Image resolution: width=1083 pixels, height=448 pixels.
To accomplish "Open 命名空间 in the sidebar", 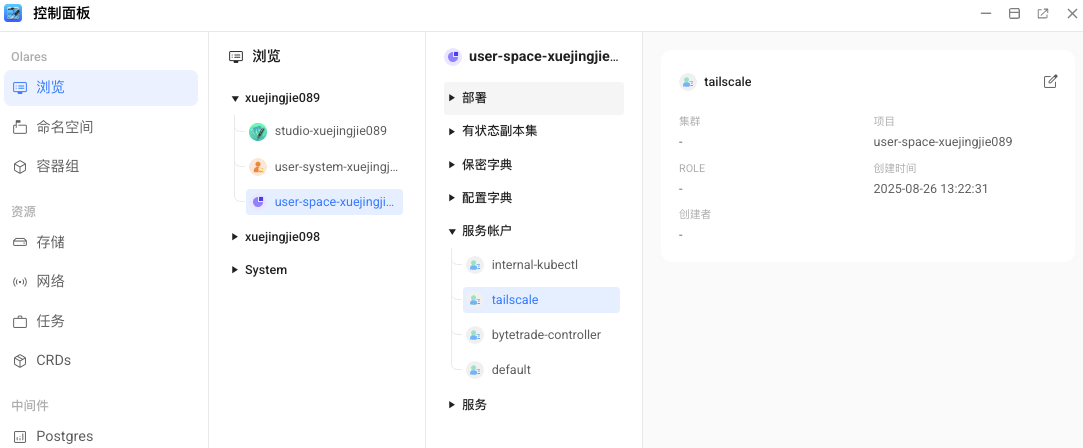I will (65, 127).
